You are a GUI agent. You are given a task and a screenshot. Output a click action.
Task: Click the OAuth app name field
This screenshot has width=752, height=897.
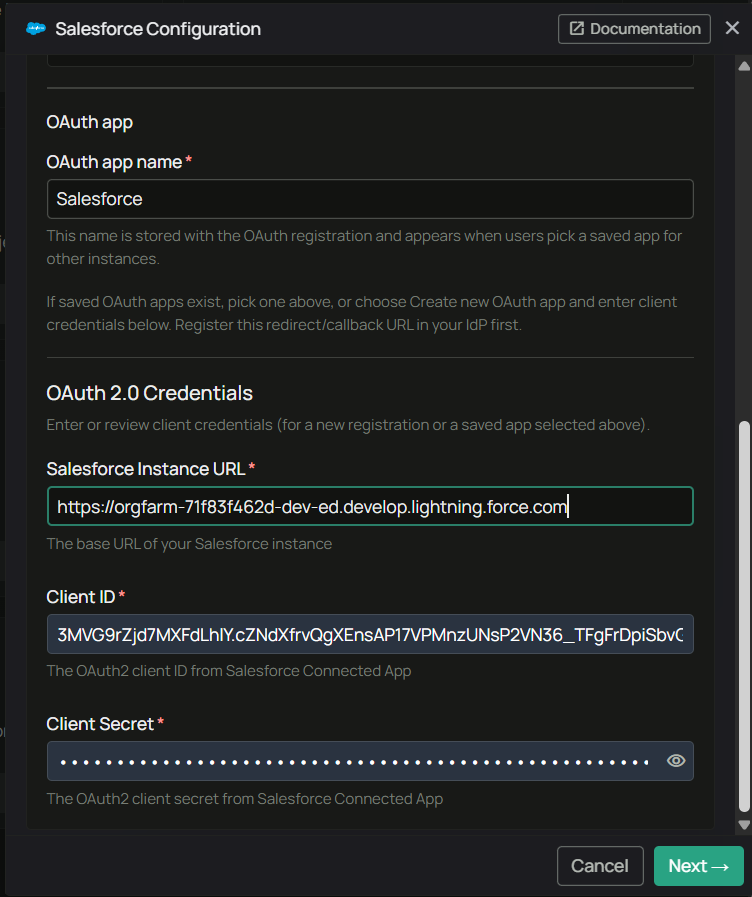coord(370,199)
